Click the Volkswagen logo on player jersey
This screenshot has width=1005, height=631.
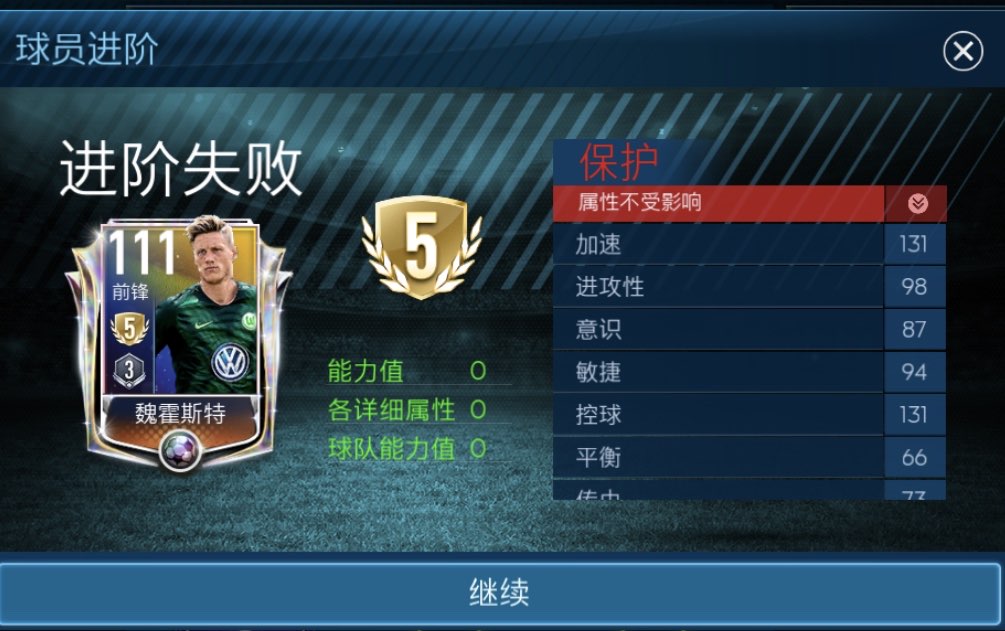click(229, 363)
